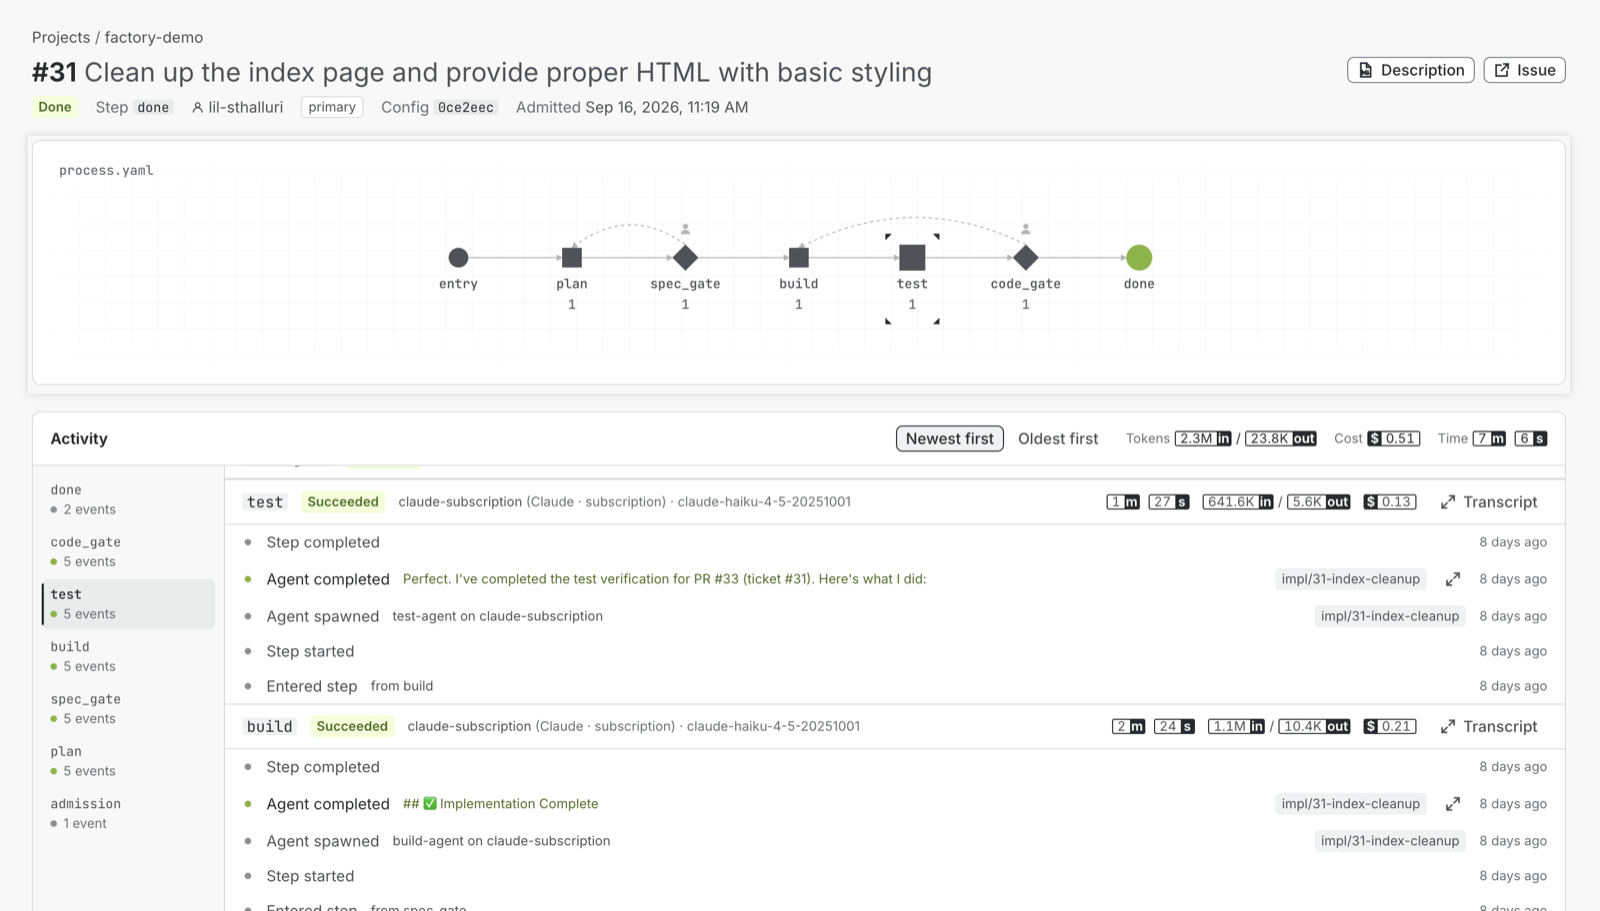This screenshot has height=911, width=1600.
Task: Click branch tag on test-agent spawned row
Action: [1390, 616]
